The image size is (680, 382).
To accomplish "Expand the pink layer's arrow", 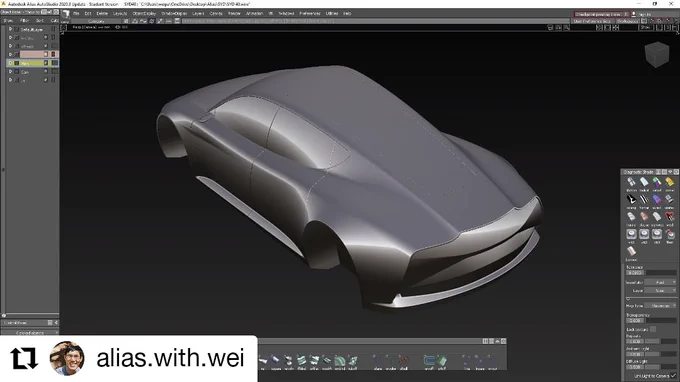I will point(10,54).
